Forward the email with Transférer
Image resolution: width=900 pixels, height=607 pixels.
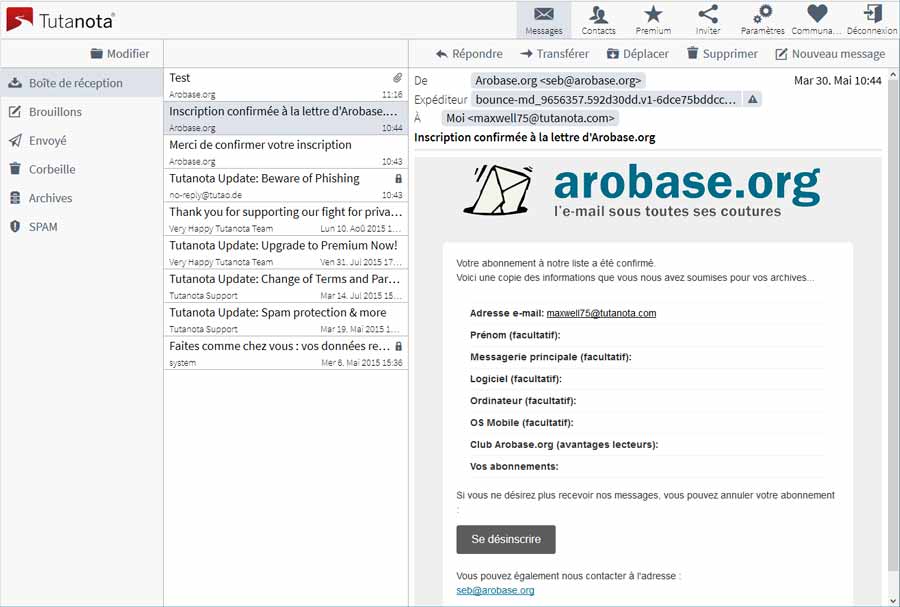(554, 54)
